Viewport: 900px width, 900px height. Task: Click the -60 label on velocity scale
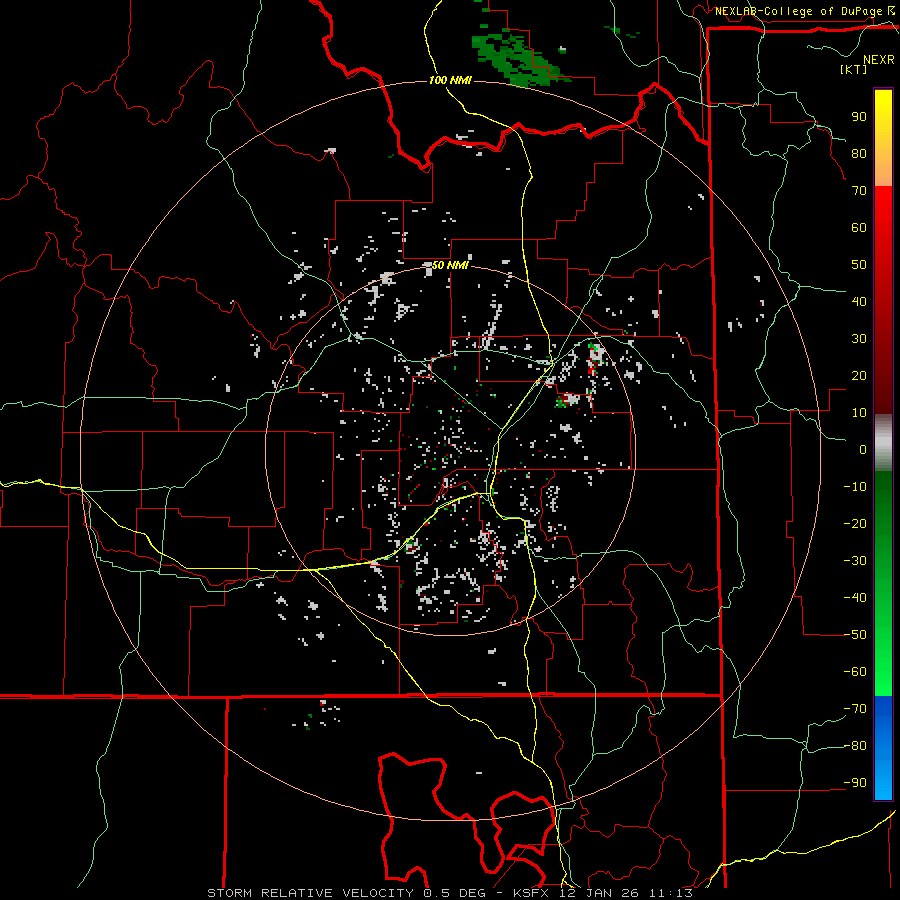855,672
